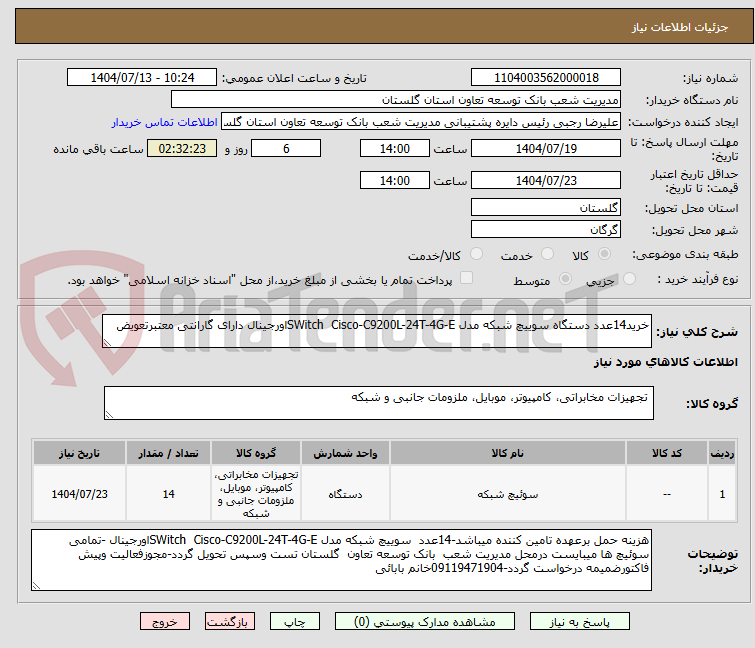This screenshot has height=648, width=755.
Task: Click the گروه کالا column header
Action: click(x=256, y=453)
